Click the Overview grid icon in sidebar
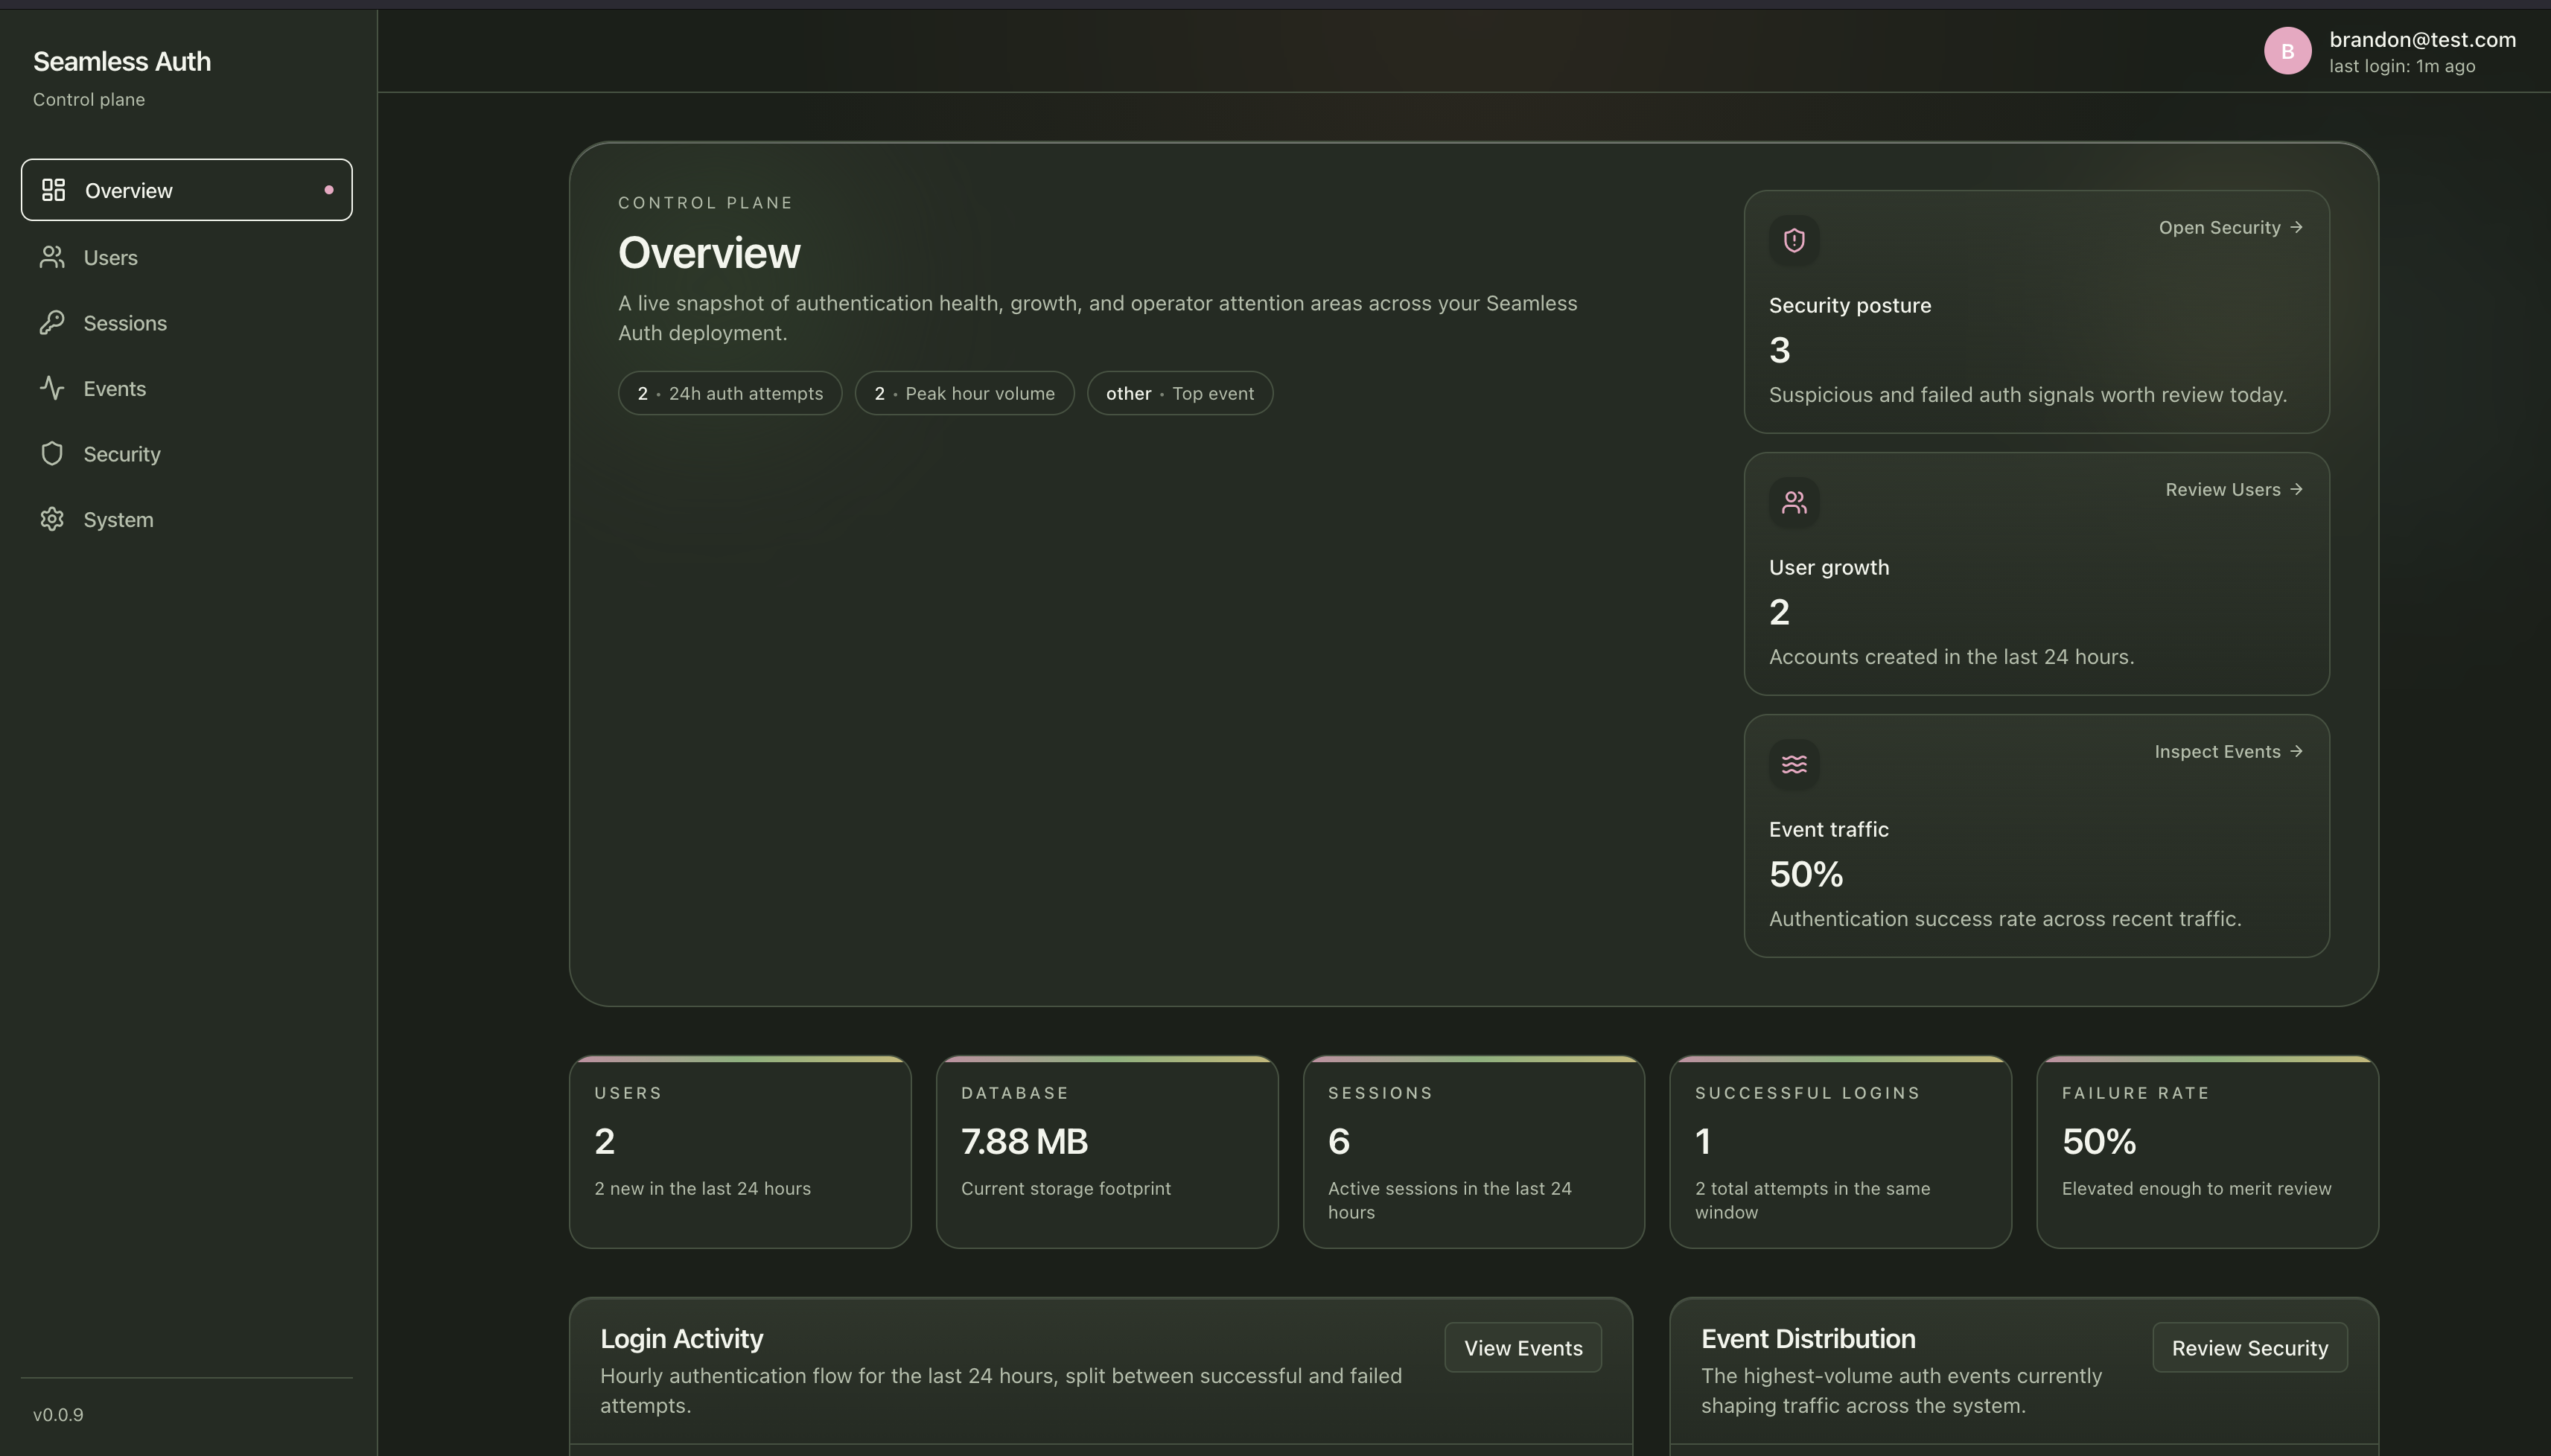Image resolution: width=2551 pixels, height=1456 pixels. (54, 190)
